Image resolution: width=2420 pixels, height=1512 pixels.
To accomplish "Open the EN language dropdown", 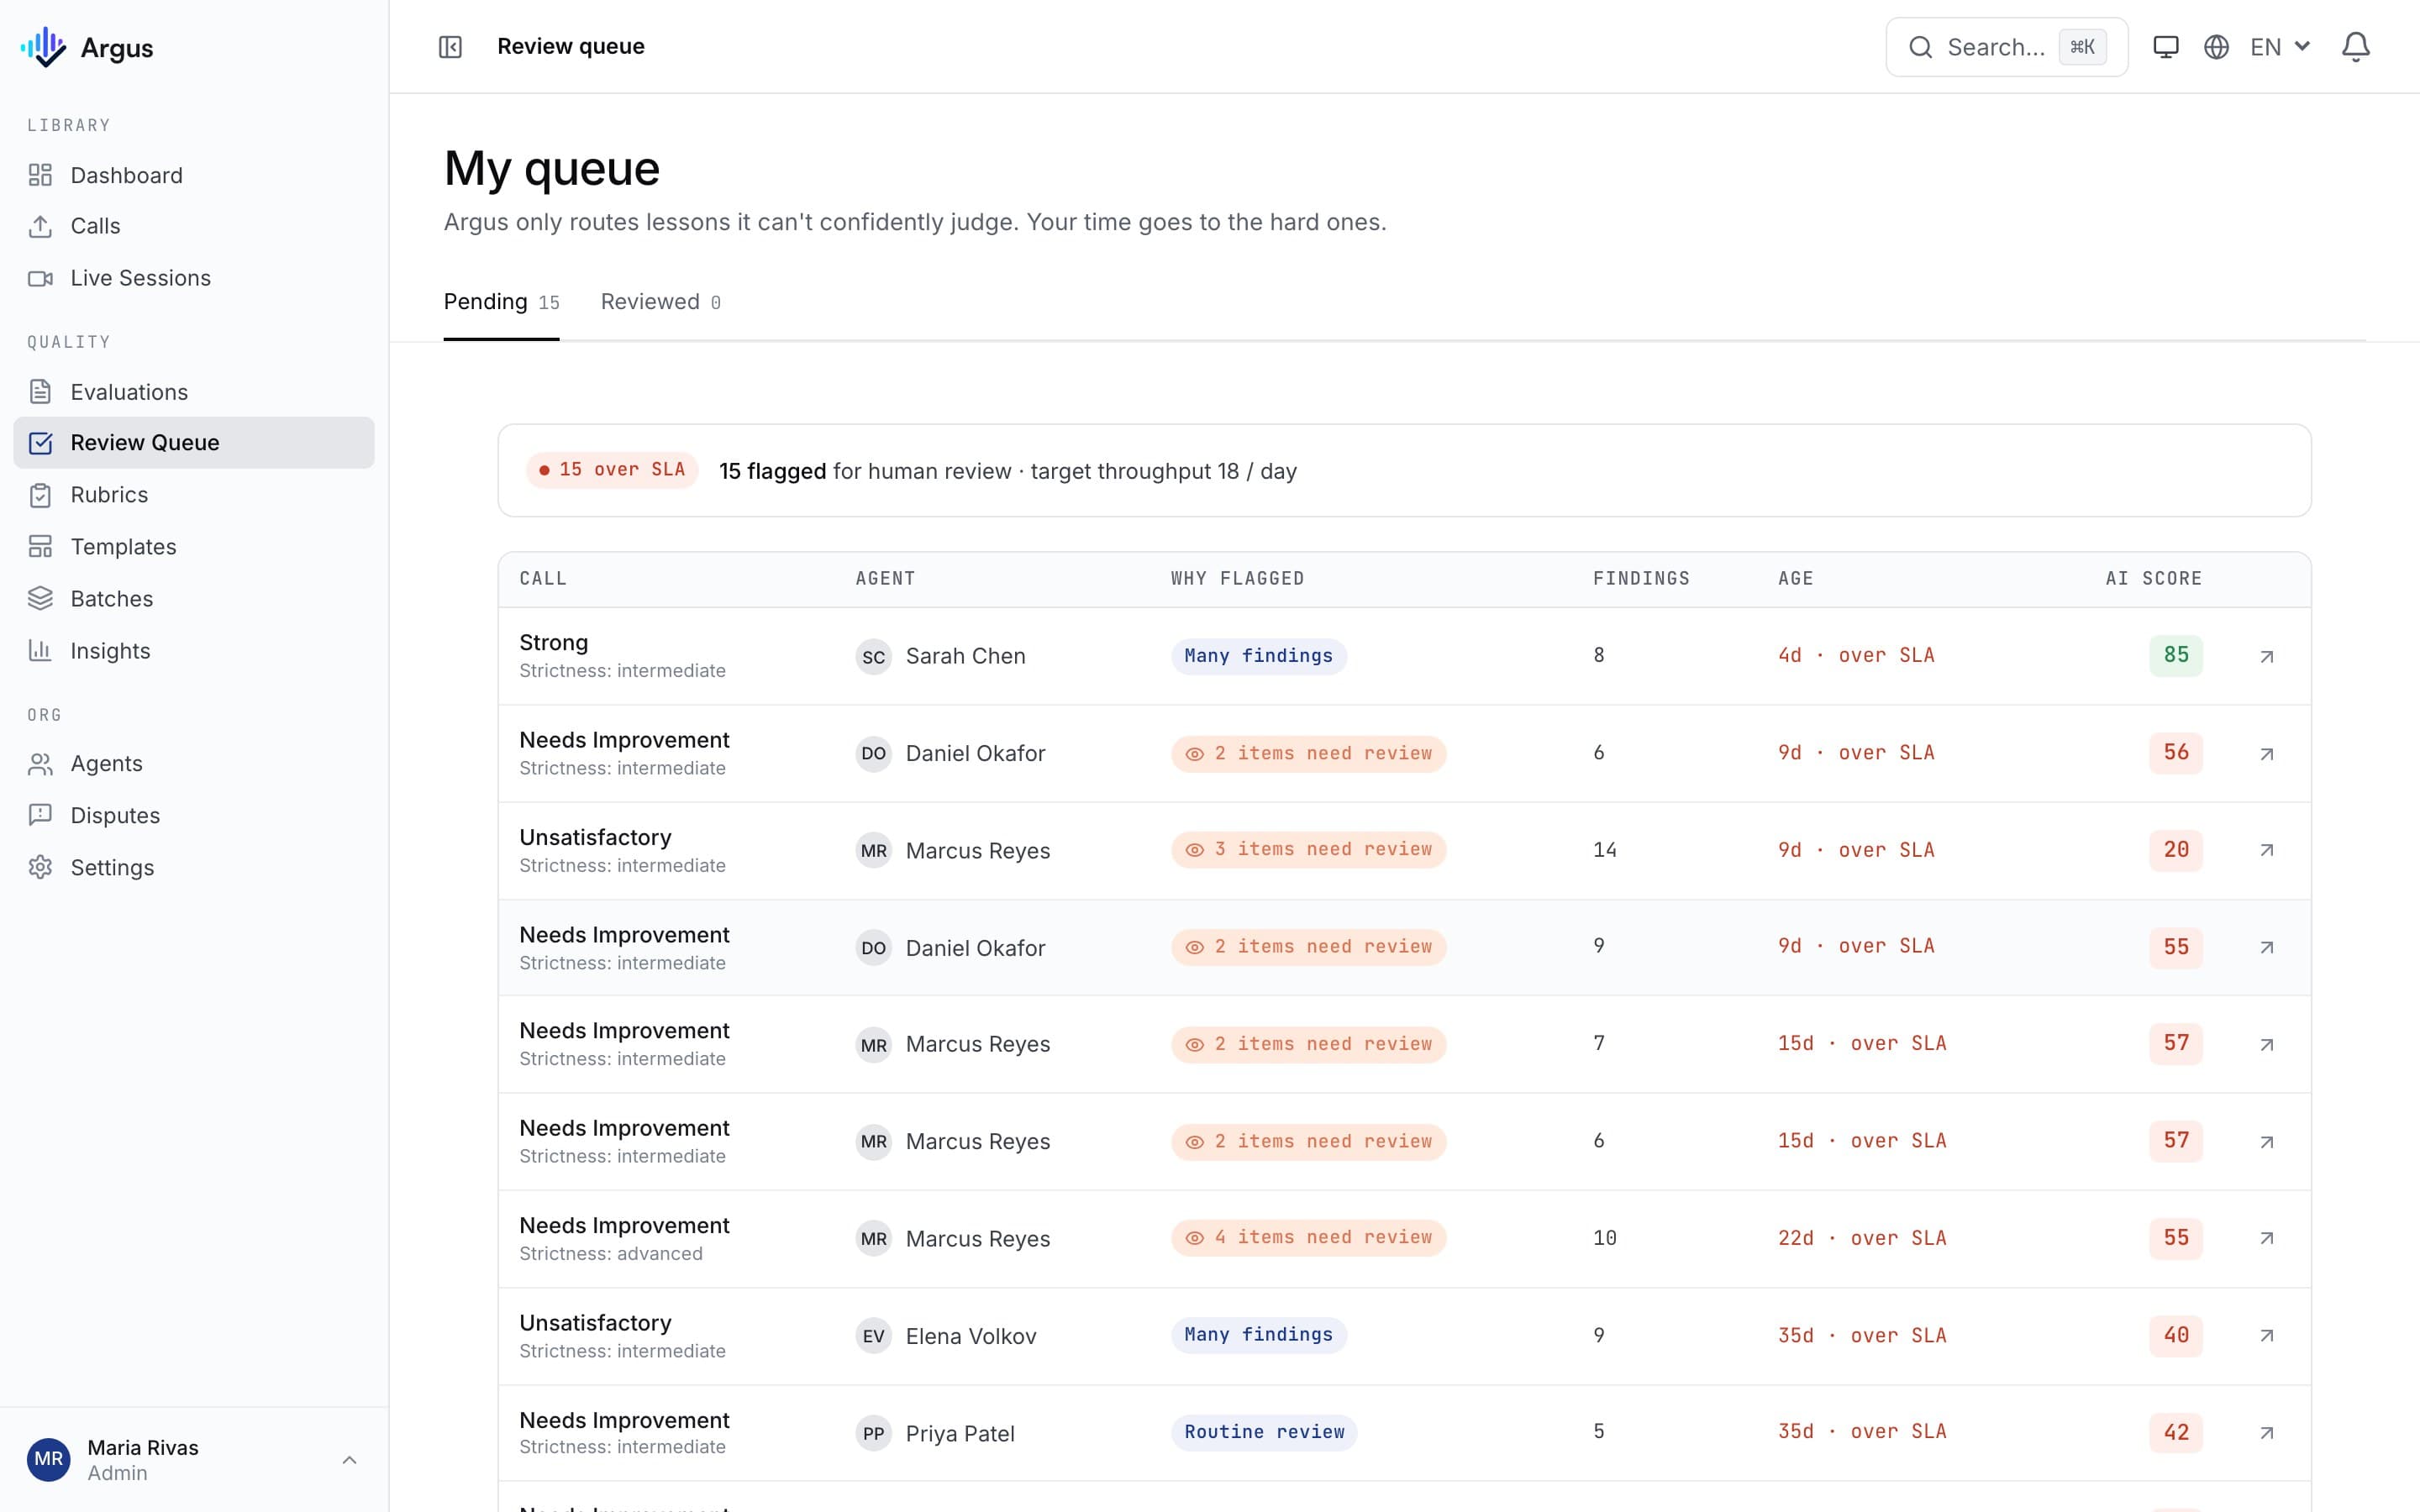I will click(x=2279, y=47).
